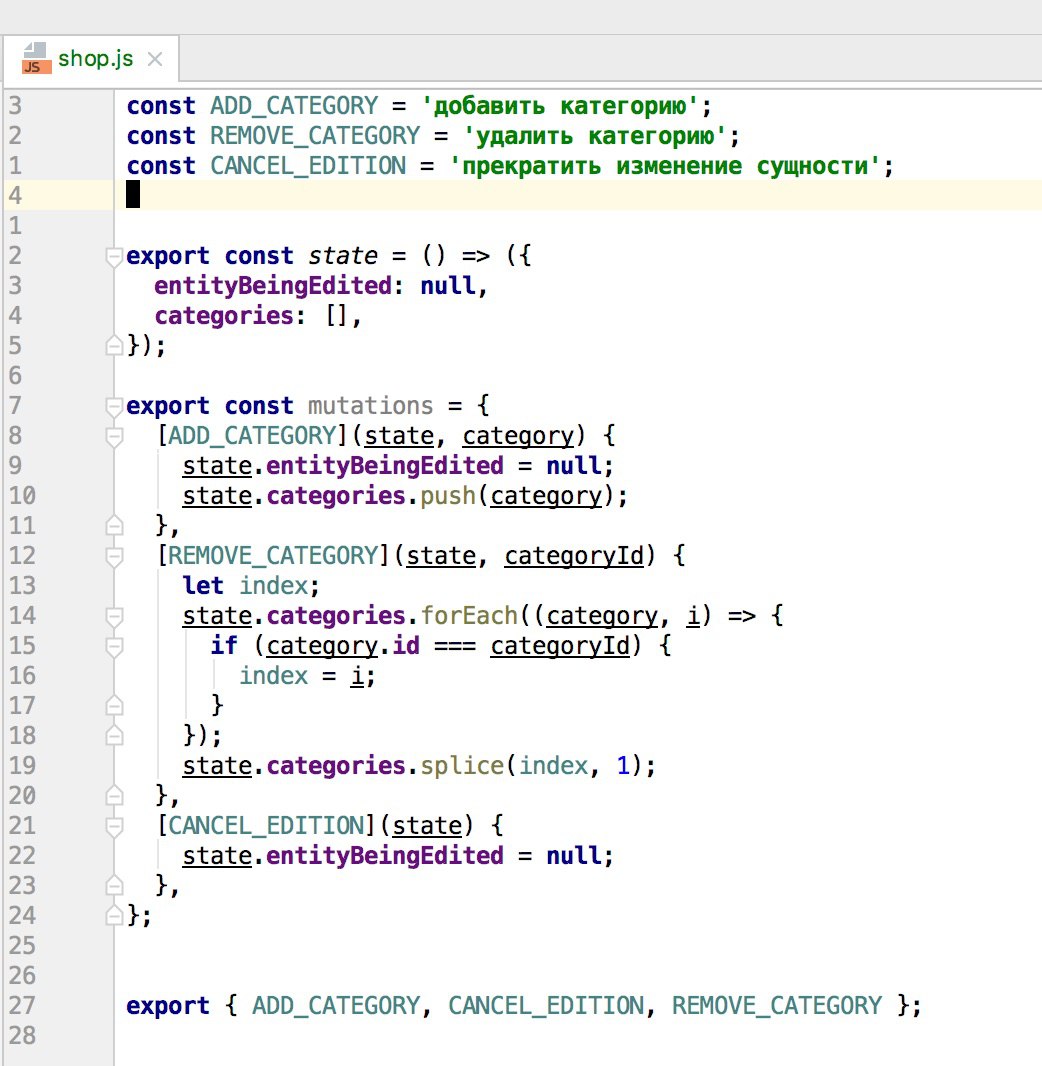Fold the [REMOVE_CATEGORY] mutation method

[x=114, y=556]
